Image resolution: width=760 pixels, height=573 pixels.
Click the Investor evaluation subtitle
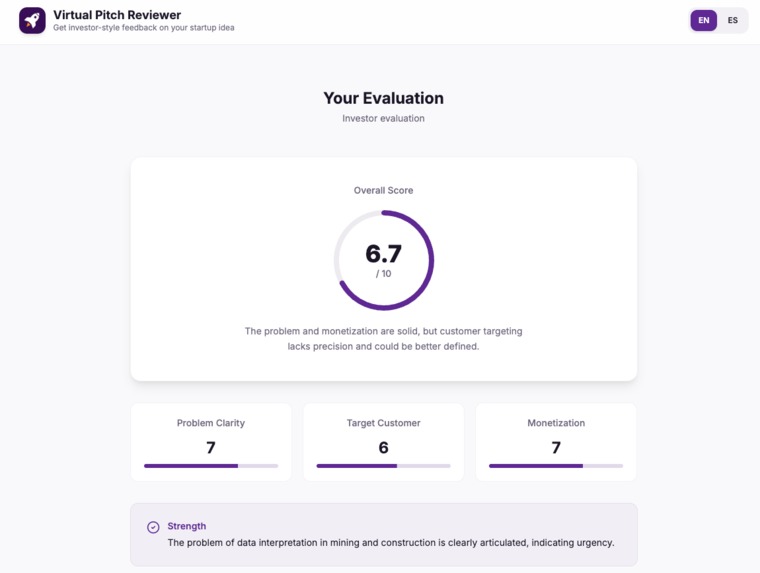pos(383,118)
